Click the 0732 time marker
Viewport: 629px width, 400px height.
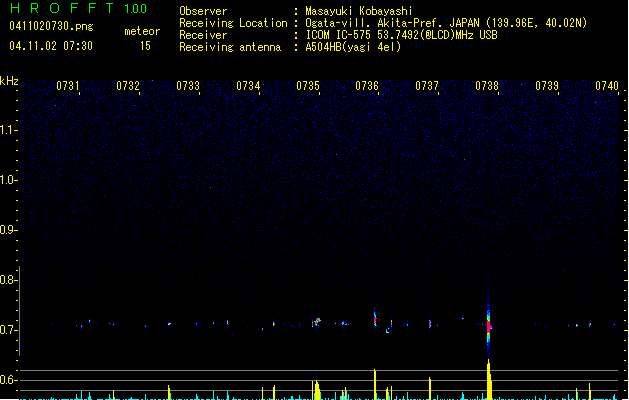pos(128,86)
